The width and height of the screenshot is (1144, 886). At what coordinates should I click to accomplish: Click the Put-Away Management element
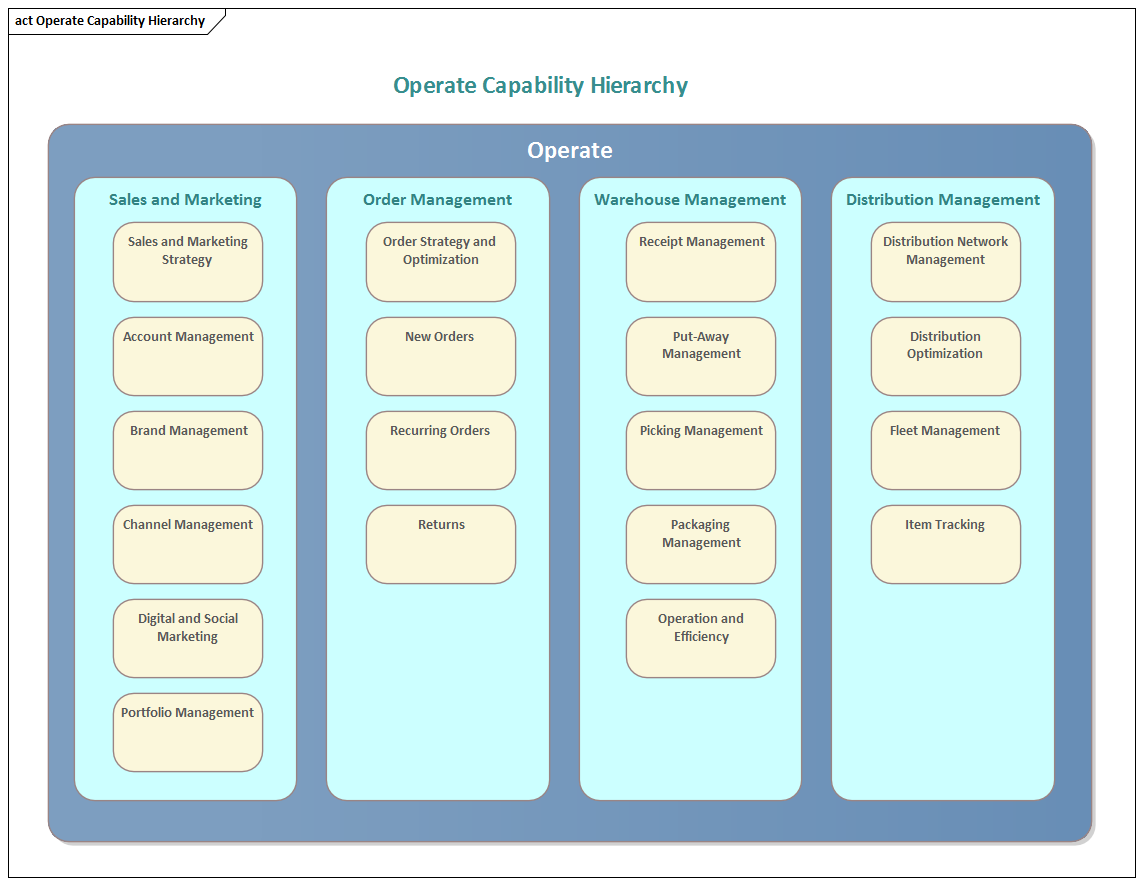pyautogui.click(x=700, y=356)
